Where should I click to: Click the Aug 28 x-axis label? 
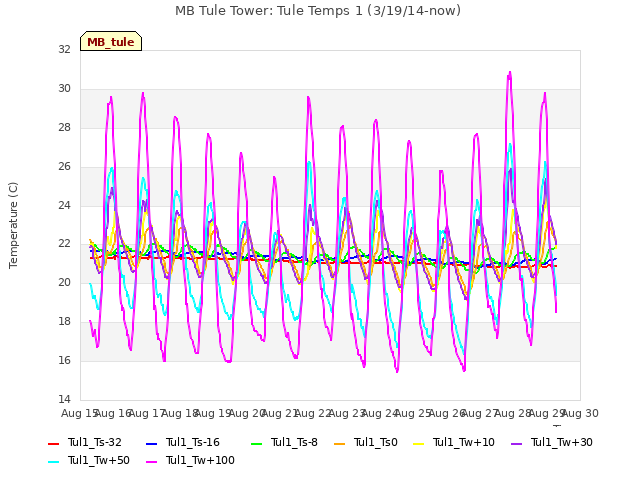coord(513,413)
